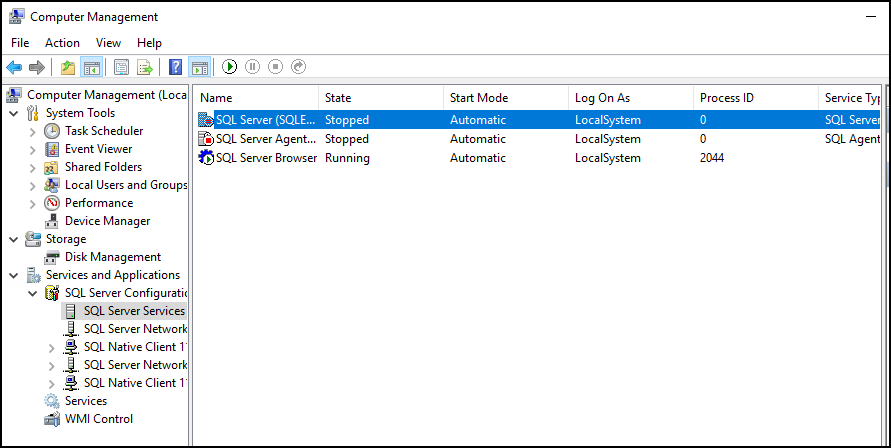Click the Services gear icon in tree
The image size is (891, 448).
pos(52,401)
